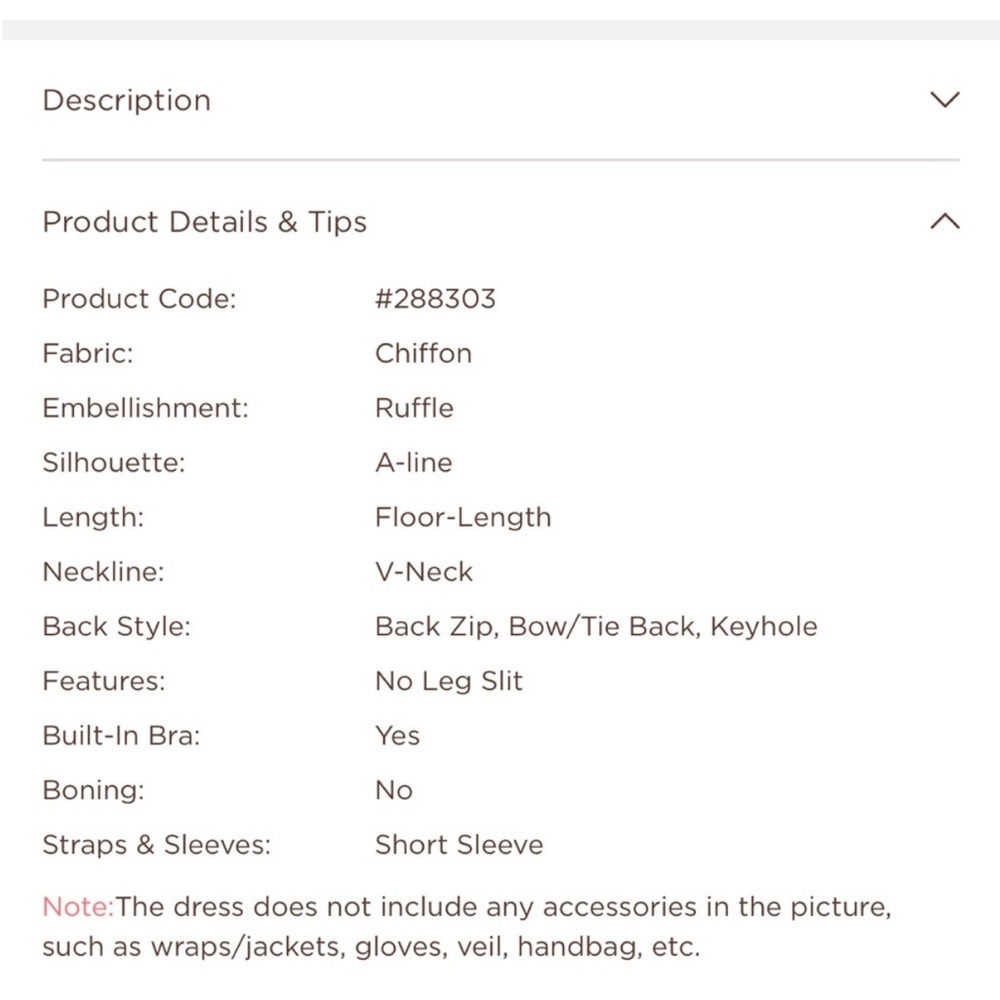Click the Chiffon fabric value
Image resolution: width=1000 pixels, height=1000 pixels.
pyautogui.click(x=423, y=353)
